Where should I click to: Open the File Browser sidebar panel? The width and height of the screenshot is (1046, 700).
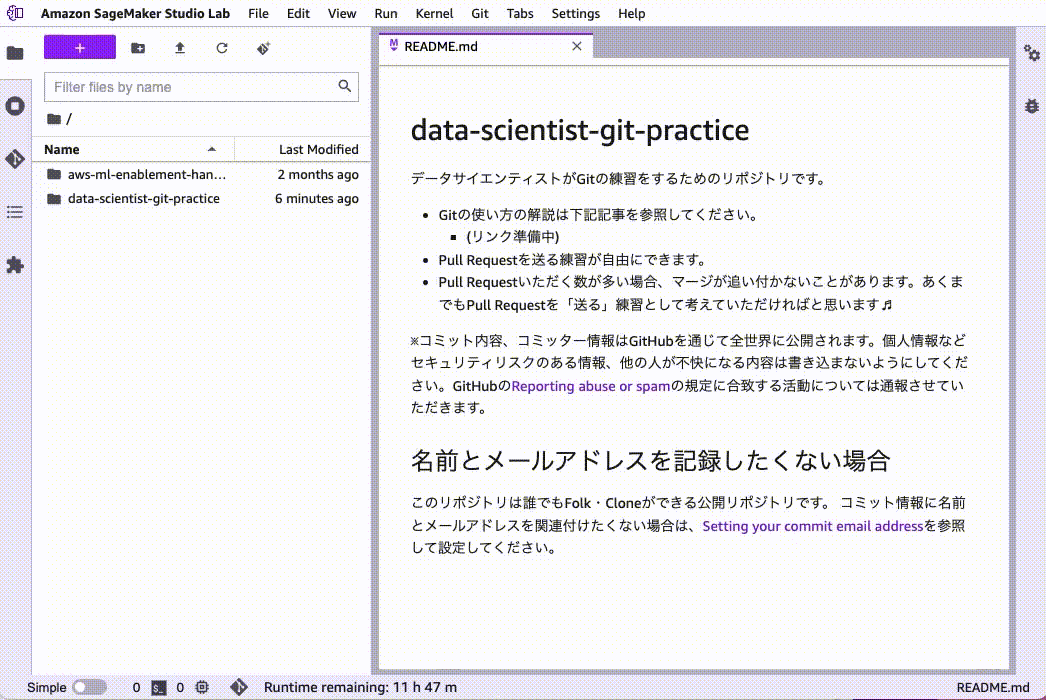[x=15, y=53]
